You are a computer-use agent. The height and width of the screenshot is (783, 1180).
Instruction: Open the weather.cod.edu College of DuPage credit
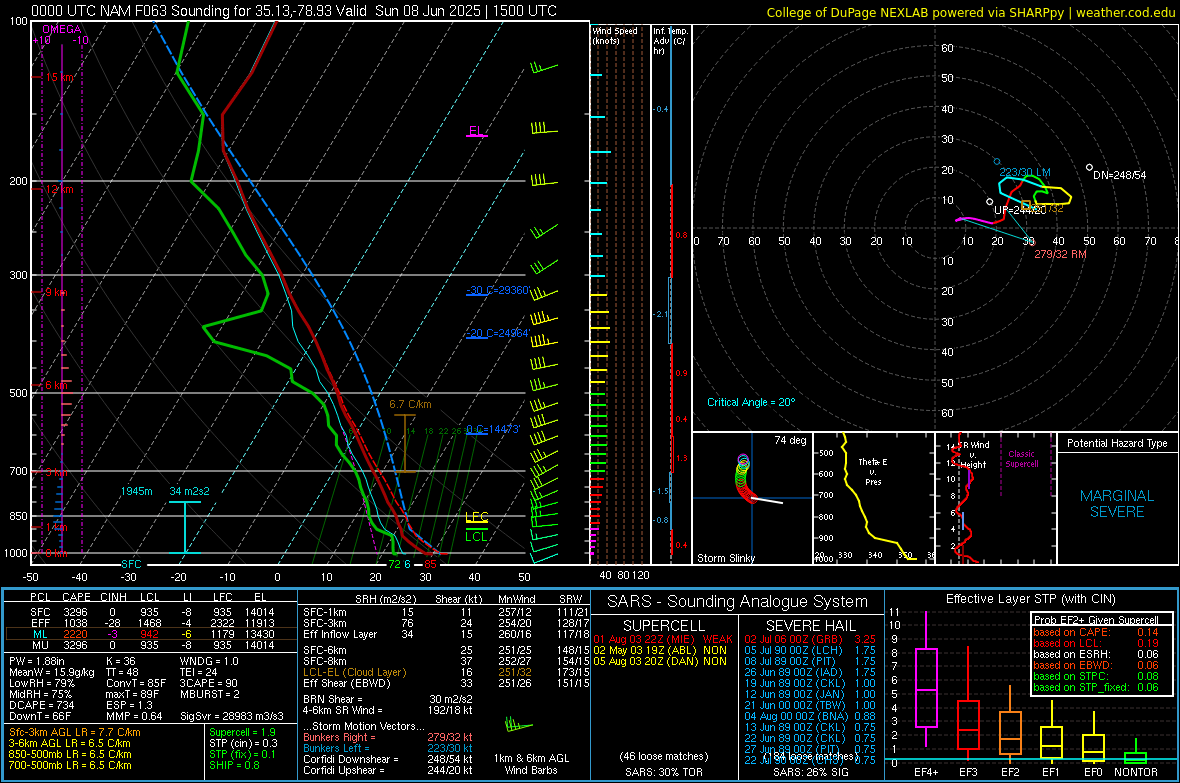[970, 13]
